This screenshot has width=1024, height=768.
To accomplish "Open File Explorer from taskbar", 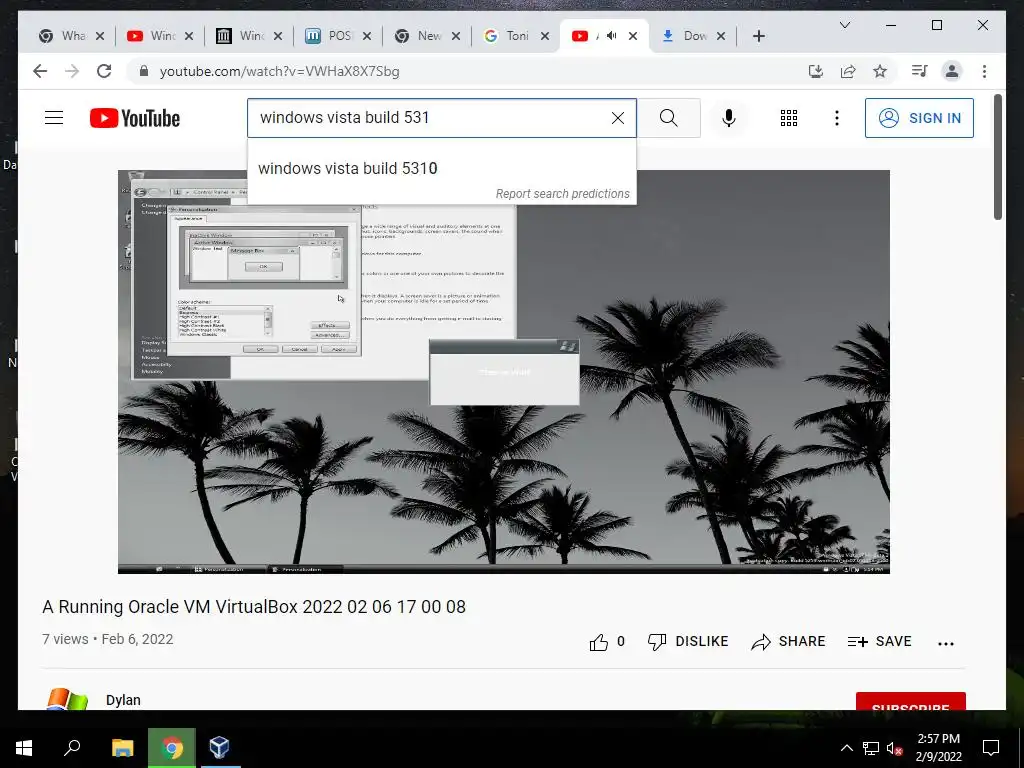I will click(x=122, y=748).
